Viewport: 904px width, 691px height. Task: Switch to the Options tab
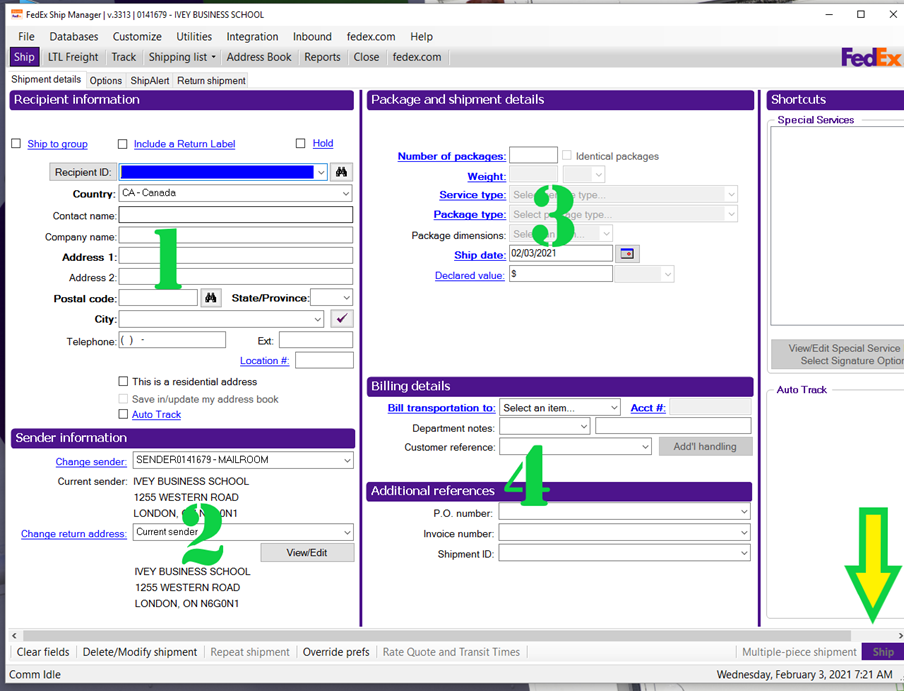(x=106, y=81)
